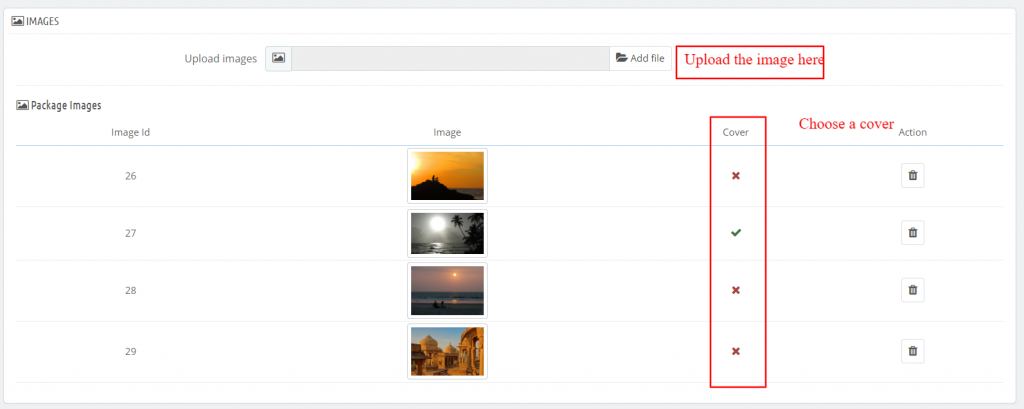
Task: Delete image 27 using trash icon
Action: [x=912, y=233]
